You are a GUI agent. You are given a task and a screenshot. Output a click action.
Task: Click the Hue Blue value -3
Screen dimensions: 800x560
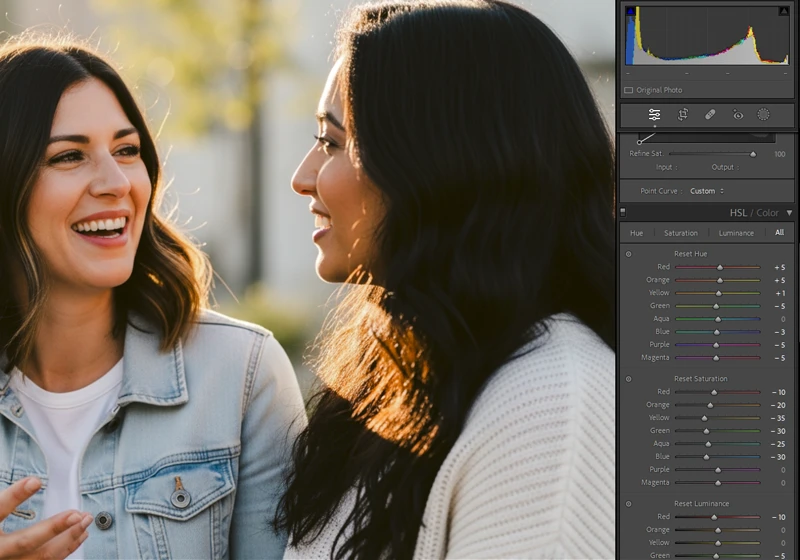pos(780,332)
